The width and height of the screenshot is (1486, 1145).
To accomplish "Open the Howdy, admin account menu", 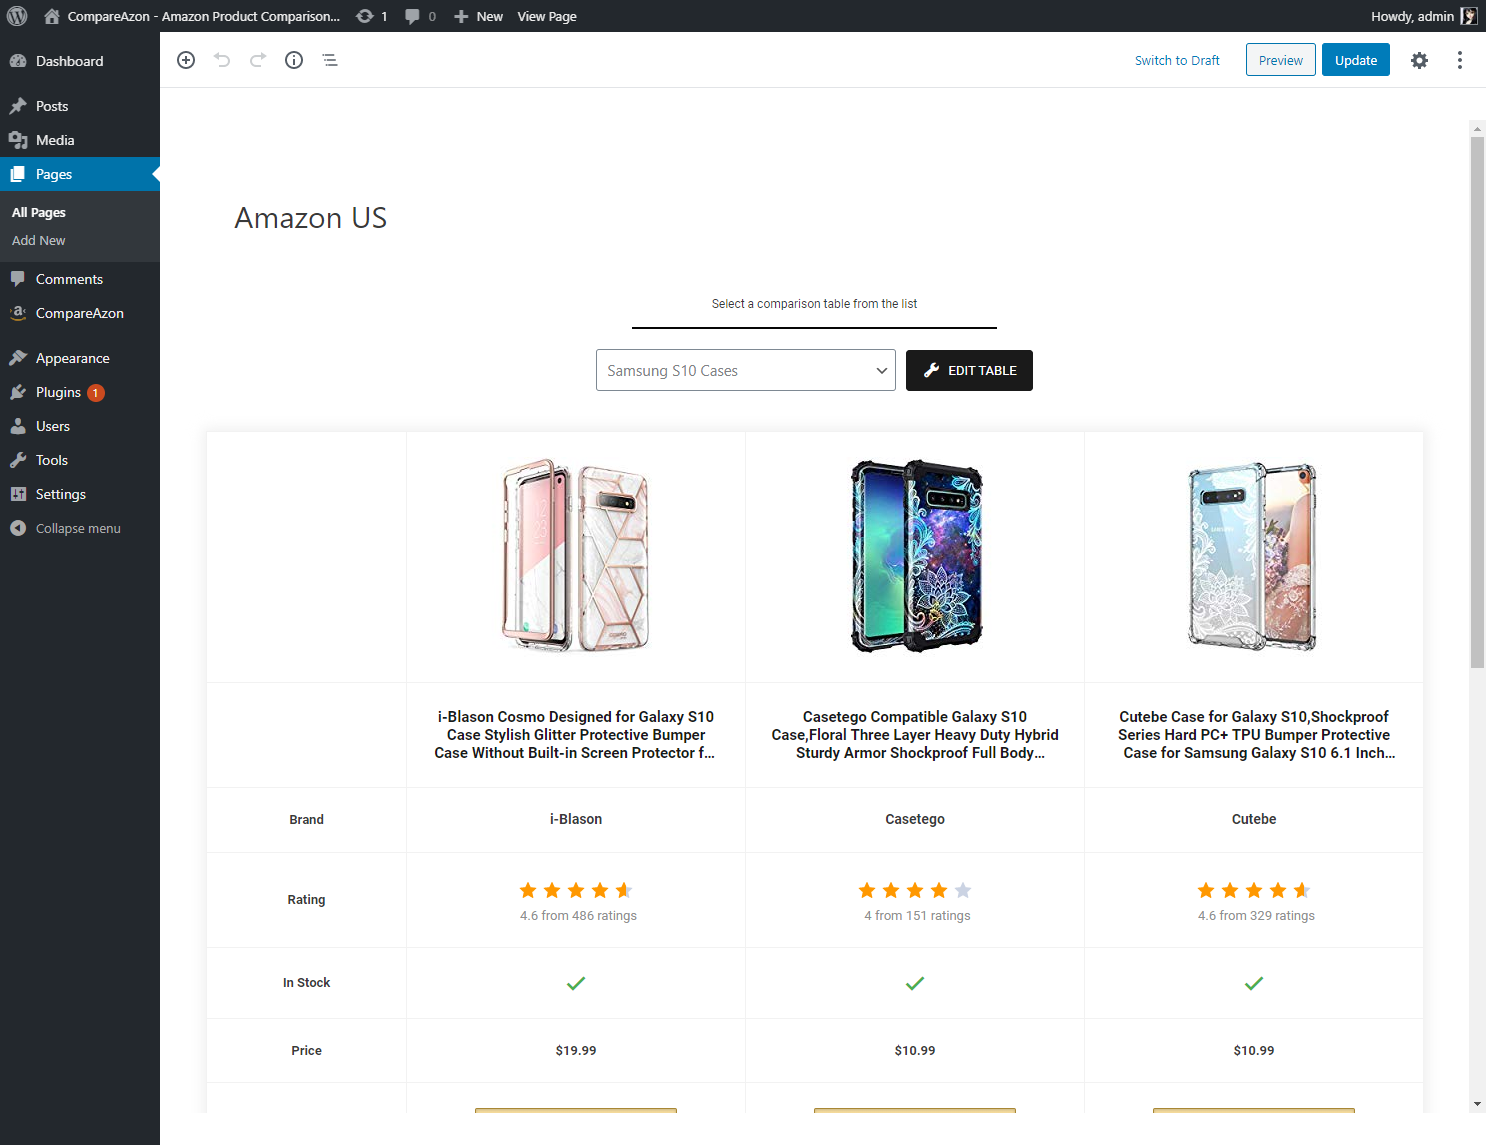I will point(1422,16).
